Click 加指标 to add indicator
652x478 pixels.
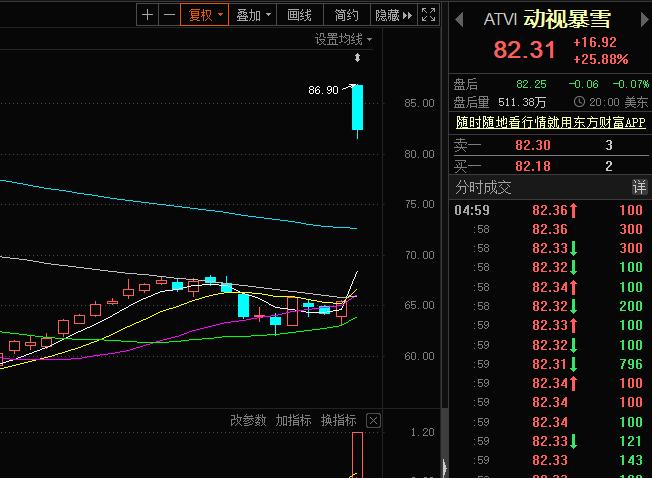(x=293, y=420)
